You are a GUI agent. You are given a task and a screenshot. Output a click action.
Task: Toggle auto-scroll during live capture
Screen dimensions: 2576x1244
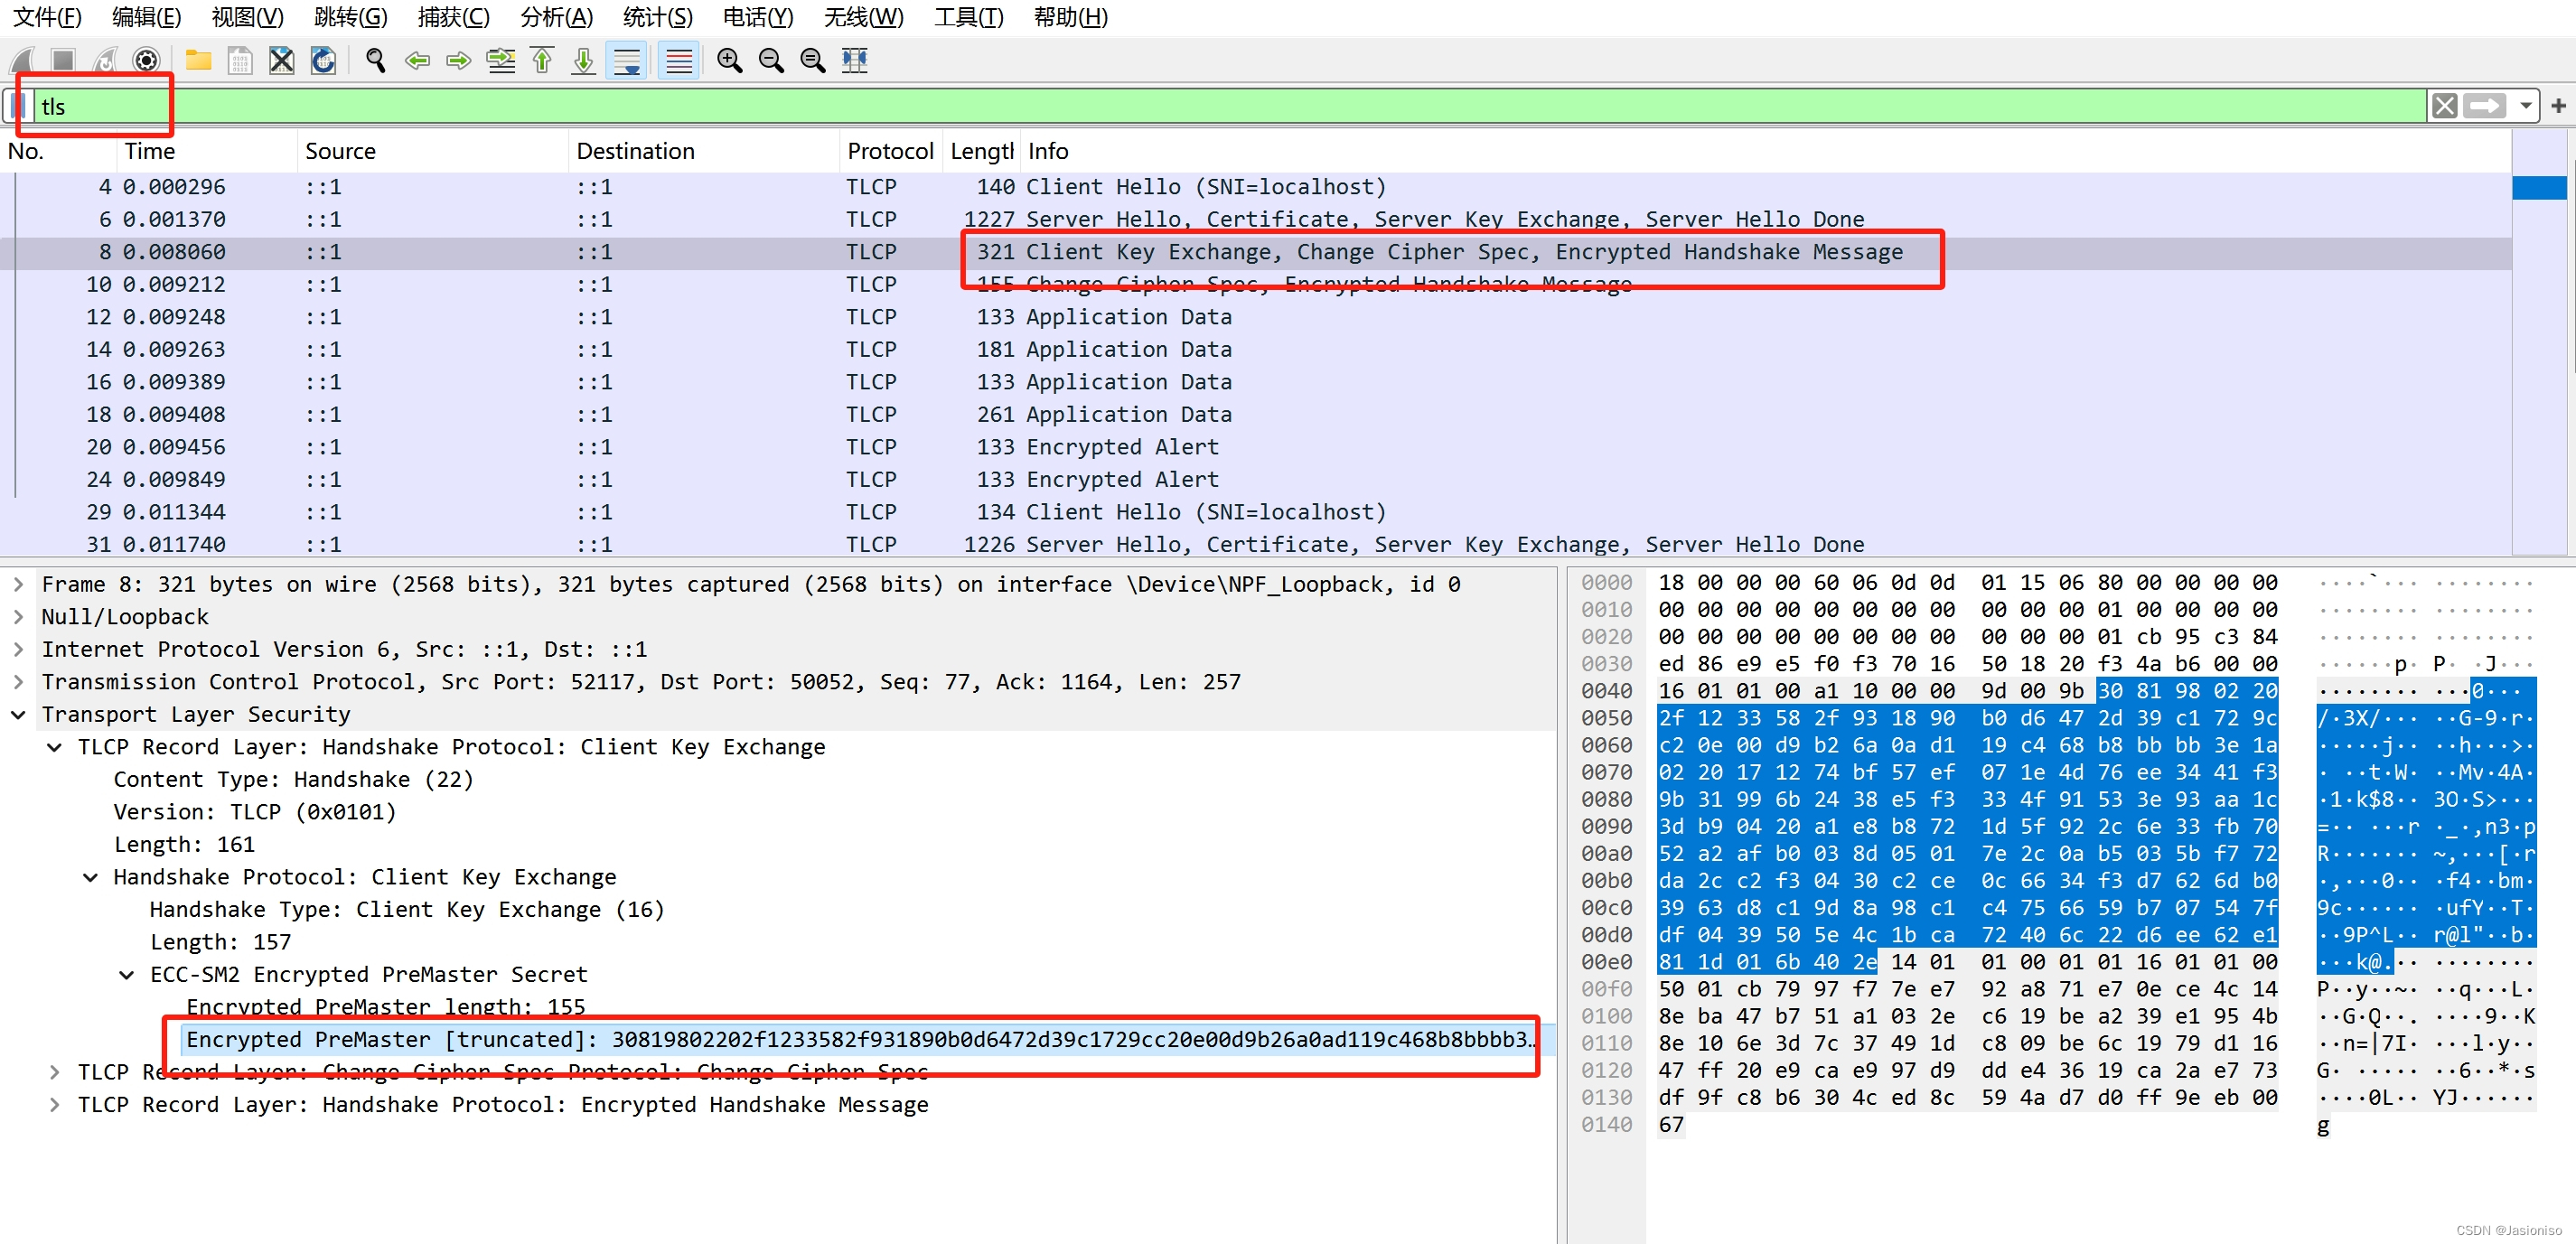click(x=627, y=61)
